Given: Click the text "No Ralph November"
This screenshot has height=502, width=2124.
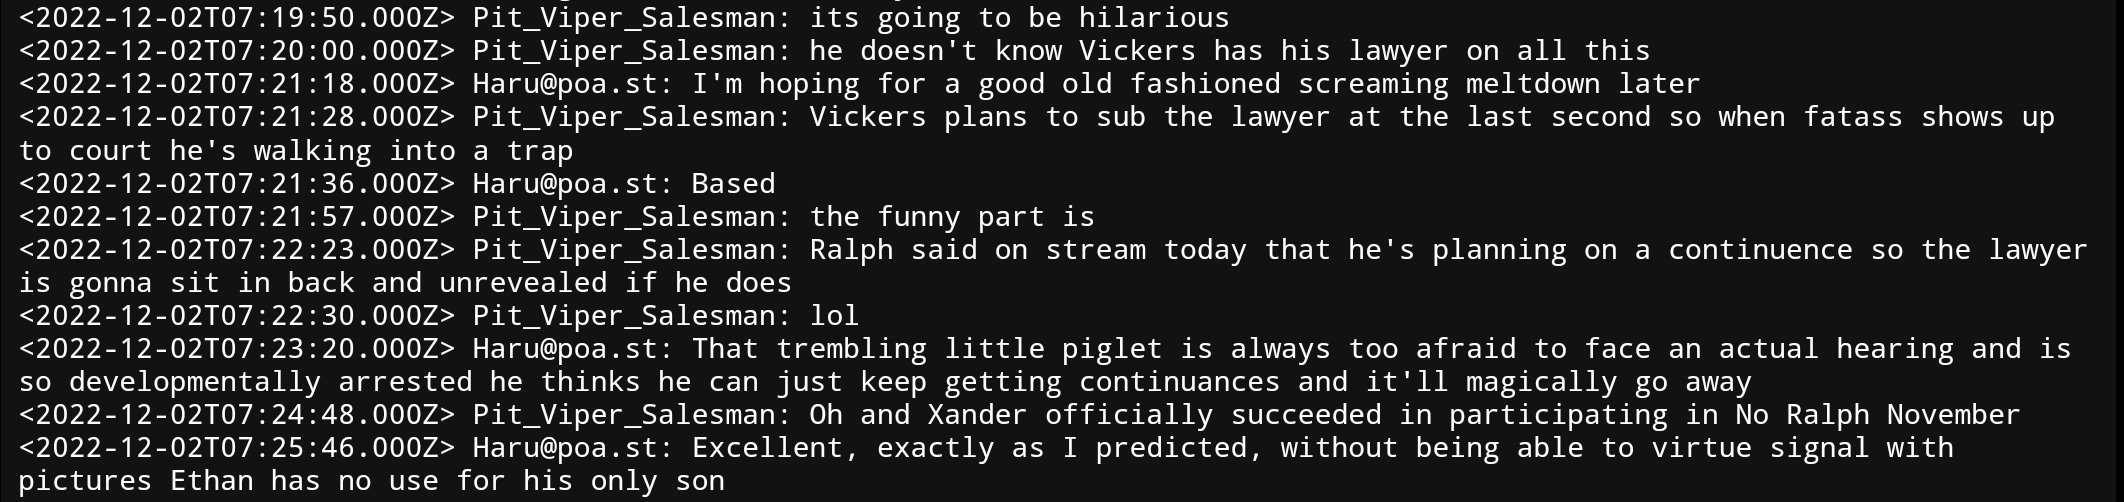Looking at the screenshot, I should [1877, 415].
